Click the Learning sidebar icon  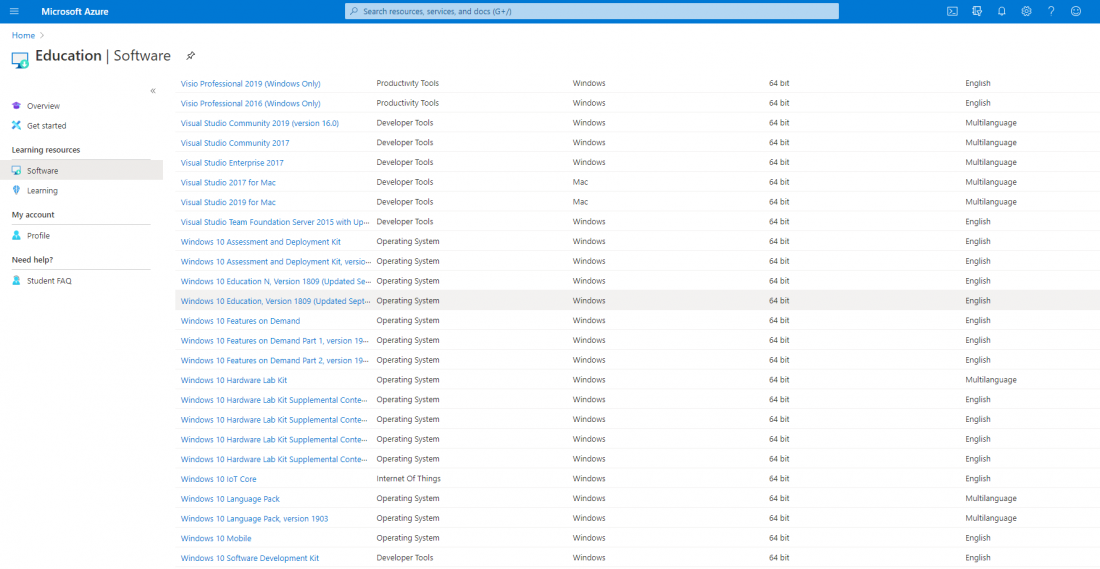click(x=16, y=190)
